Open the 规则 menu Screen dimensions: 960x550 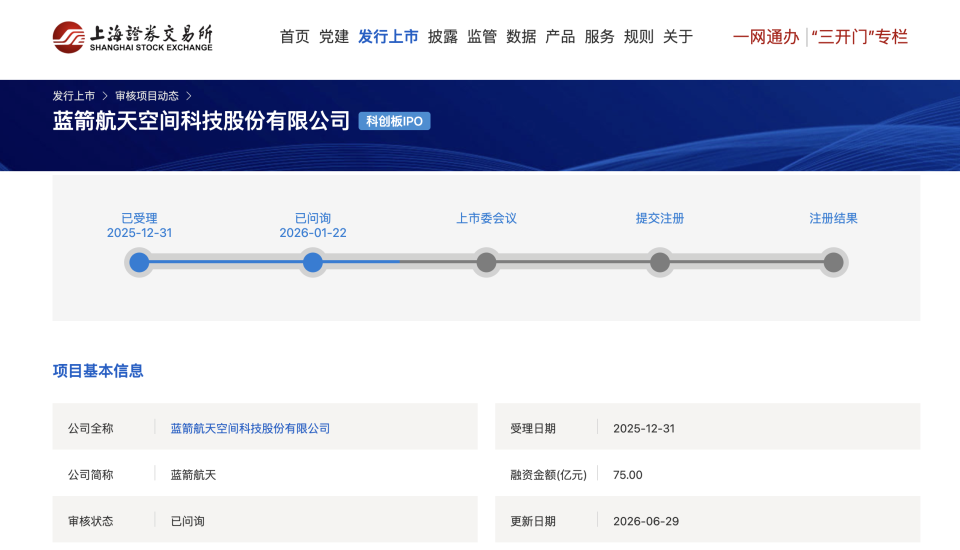tap(639, 37)
